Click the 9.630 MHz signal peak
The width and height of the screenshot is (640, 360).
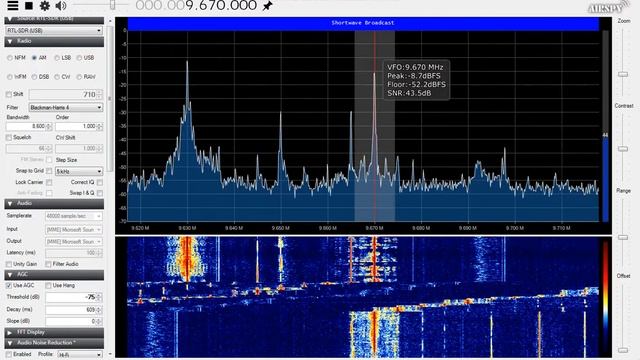coord(187,62)
